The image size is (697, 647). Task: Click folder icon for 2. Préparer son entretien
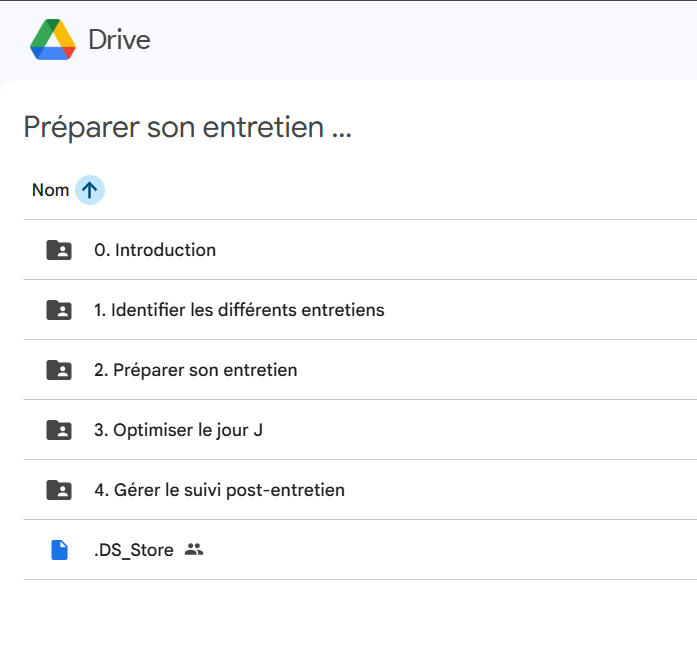pos(59,370)
